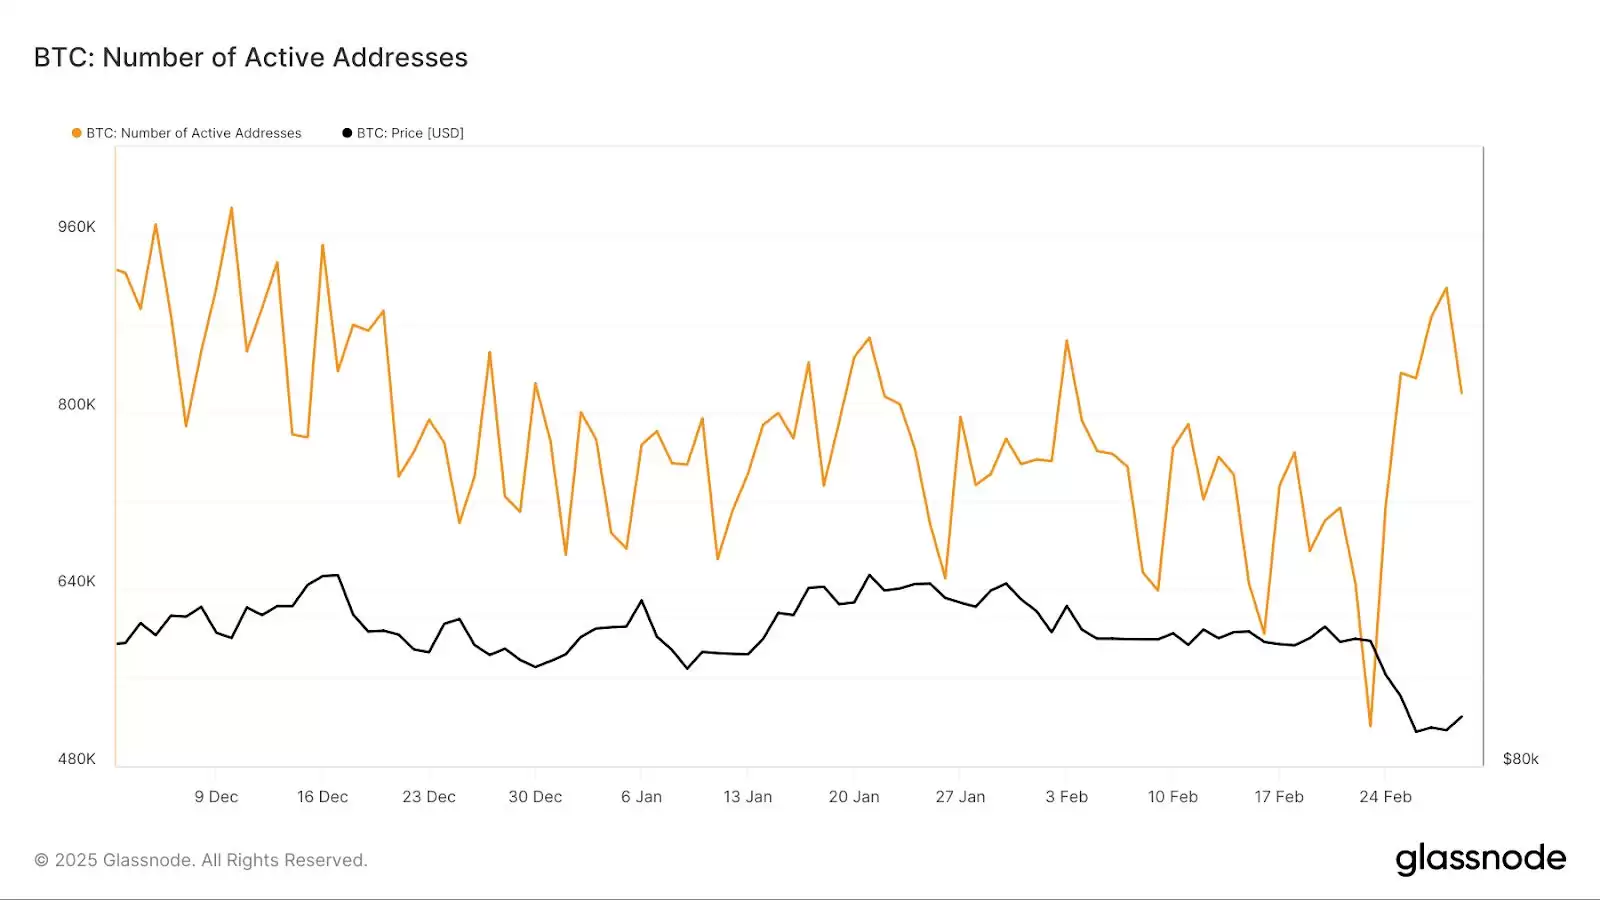The width and height of the screenshot is (1600, 900).
Task: Select the 3 Feb date label
Action: tap(1066, 797)
